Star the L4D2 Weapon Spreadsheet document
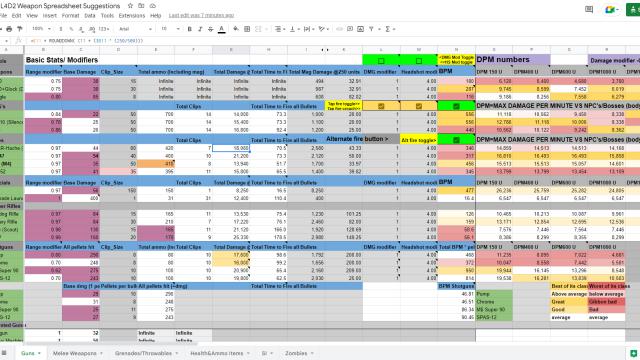Screen dimensions: 640x360 (x=130, y=6)
